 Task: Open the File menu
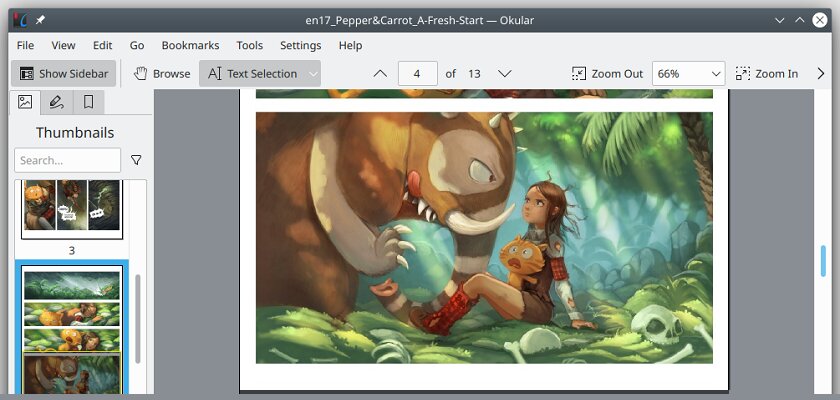25,46
